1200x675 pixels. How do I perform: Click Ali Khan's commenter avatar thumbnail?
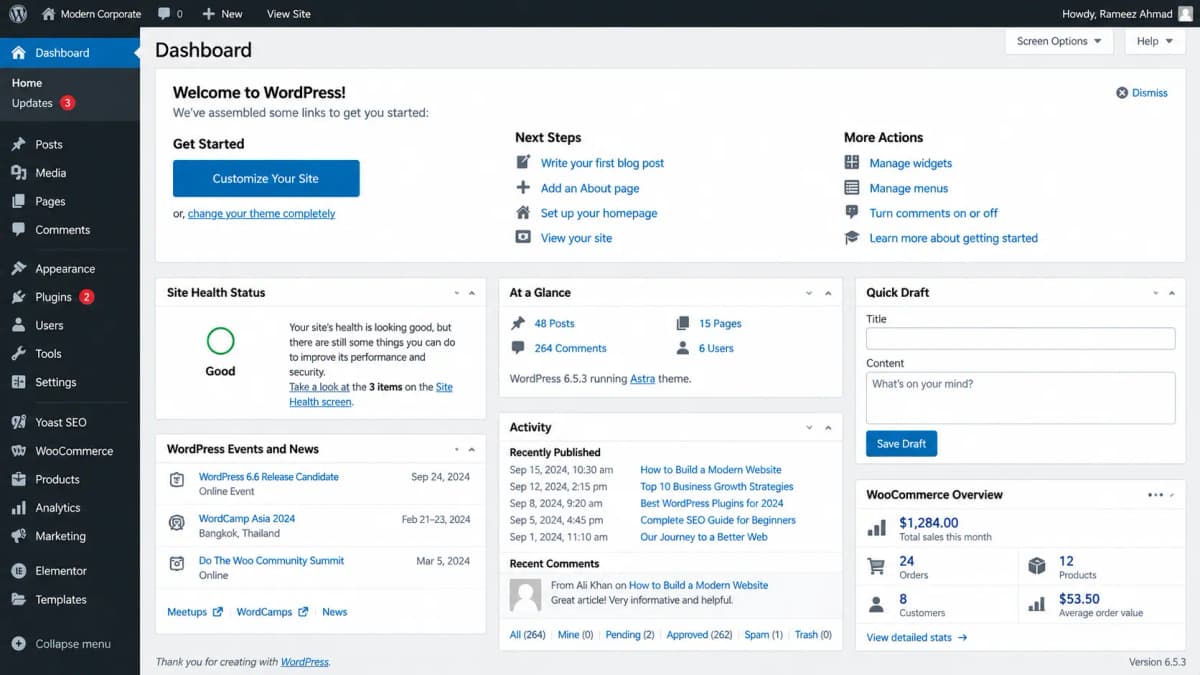coord(525,594)
